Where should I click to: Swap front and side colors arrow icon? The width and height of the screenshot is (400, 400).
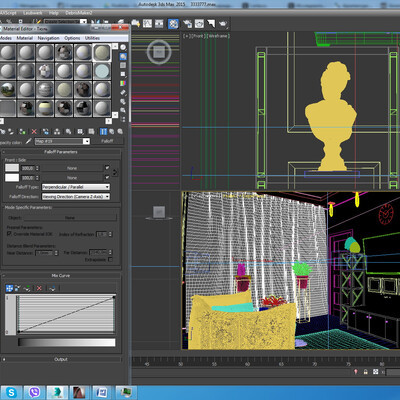(115, 173)
